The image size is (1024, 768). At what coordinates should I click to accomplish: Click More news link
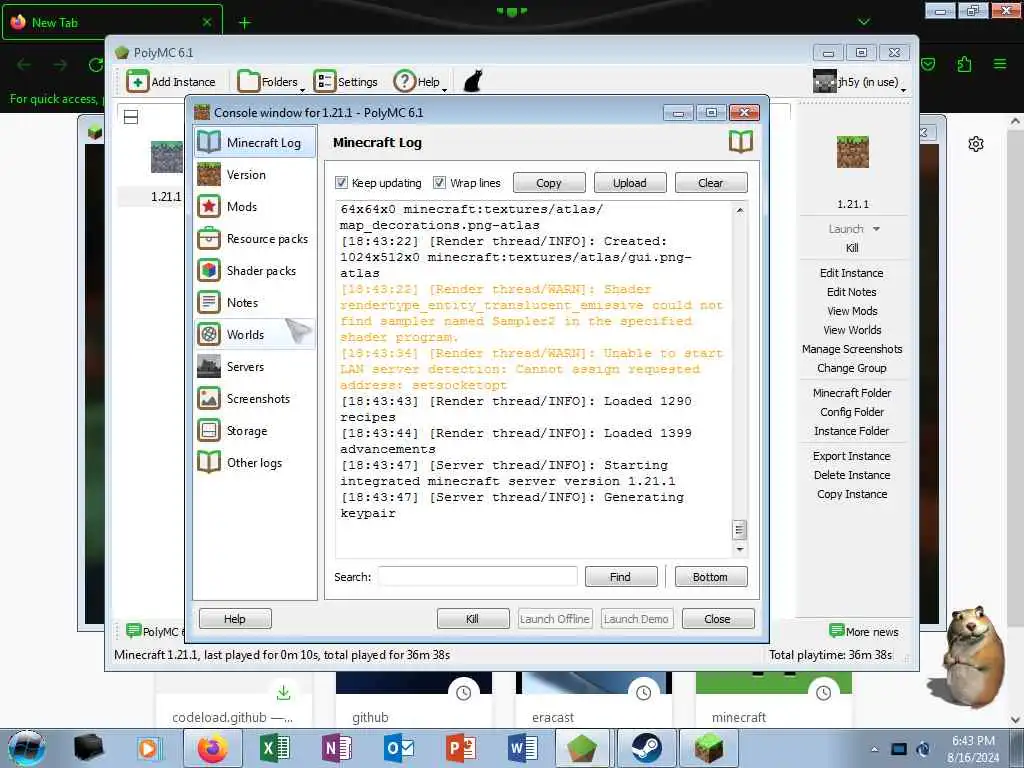864,632
